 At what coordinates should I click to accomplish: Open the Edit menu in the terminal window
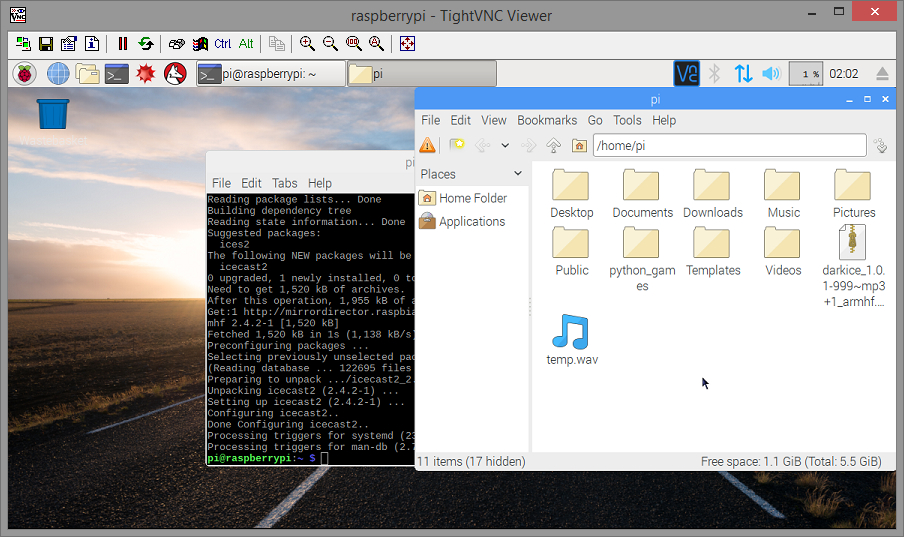point(251,183)
